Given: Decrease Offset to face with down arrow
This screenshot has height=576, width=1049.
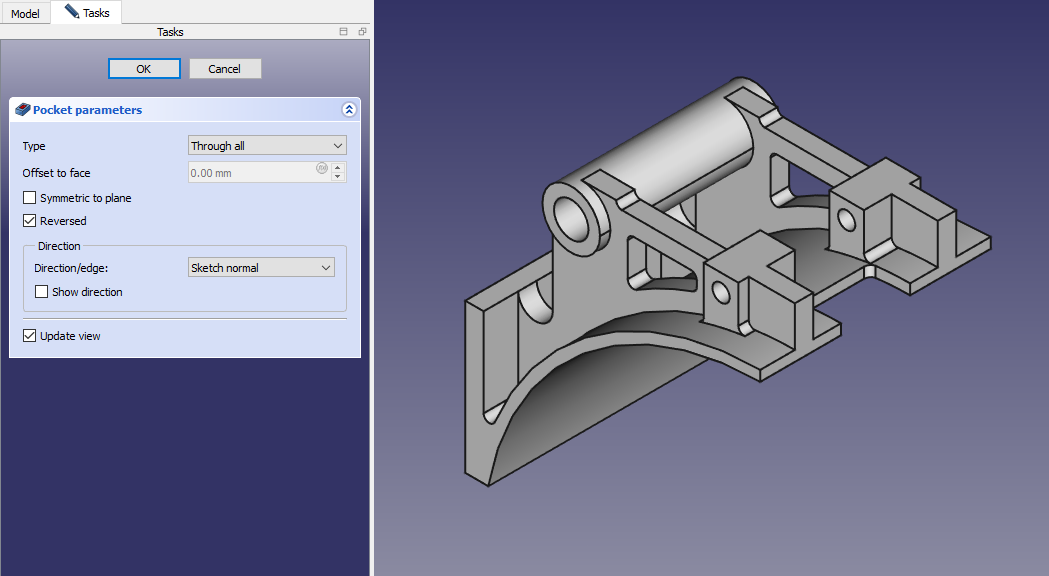Looking at the screenshot, I should 338,177.
